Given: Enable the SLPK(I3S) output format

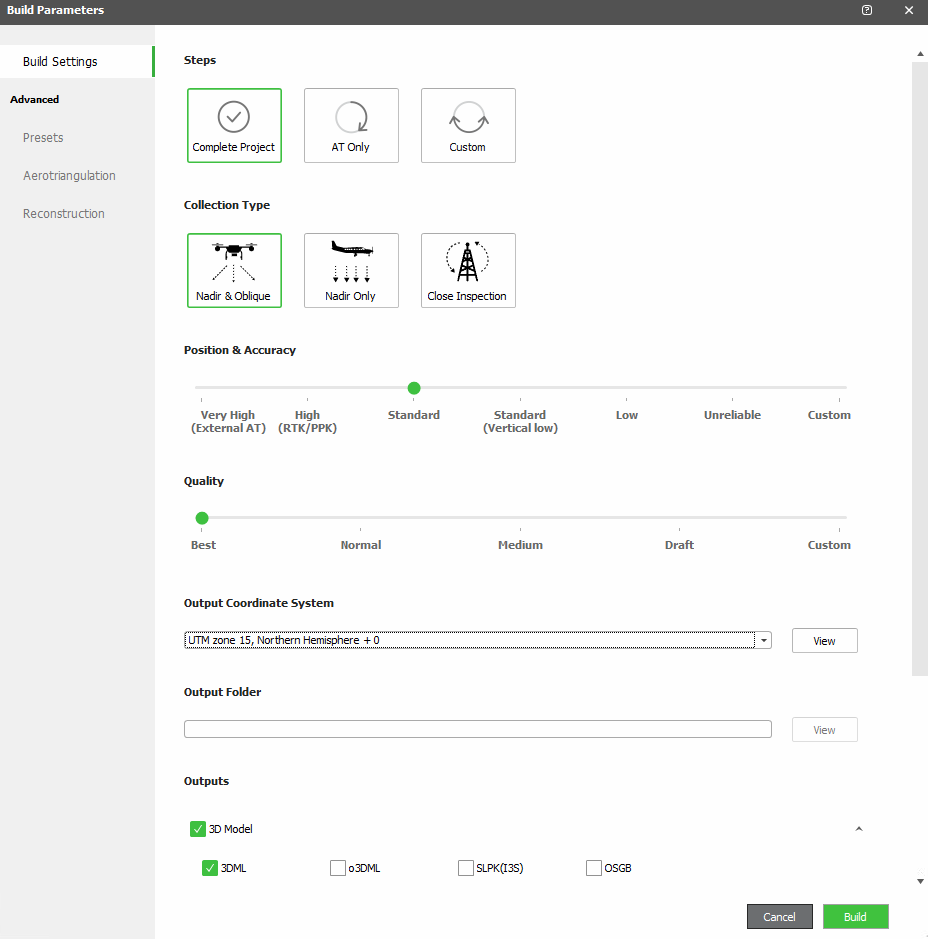Looking at the screenshot, I should coord(465,868).
